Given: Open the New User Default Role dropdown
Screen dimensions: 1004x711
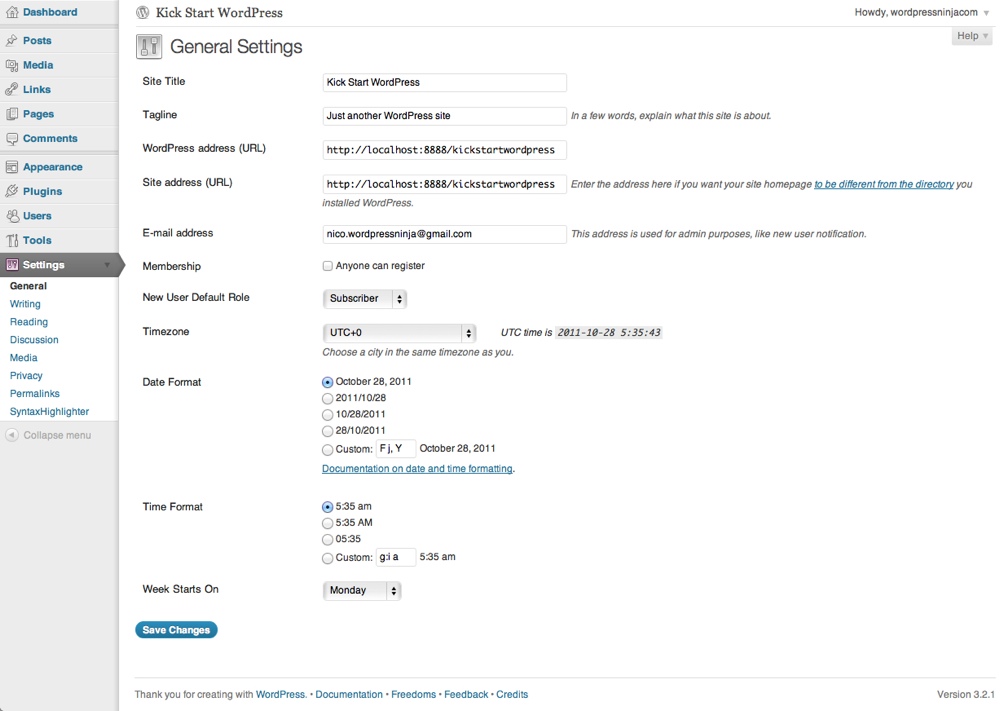Looking at the screenshot, I should point(365,299).
